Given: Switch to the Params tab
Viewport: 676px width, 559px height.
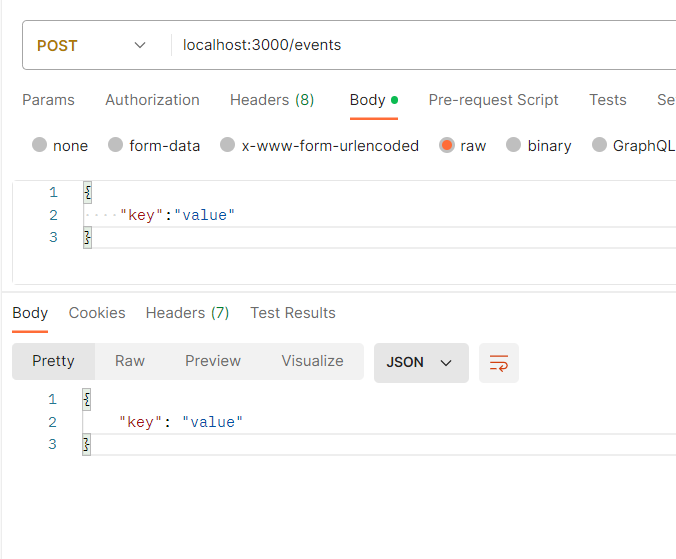Looking at the screenshot, I should coord(48,100).
